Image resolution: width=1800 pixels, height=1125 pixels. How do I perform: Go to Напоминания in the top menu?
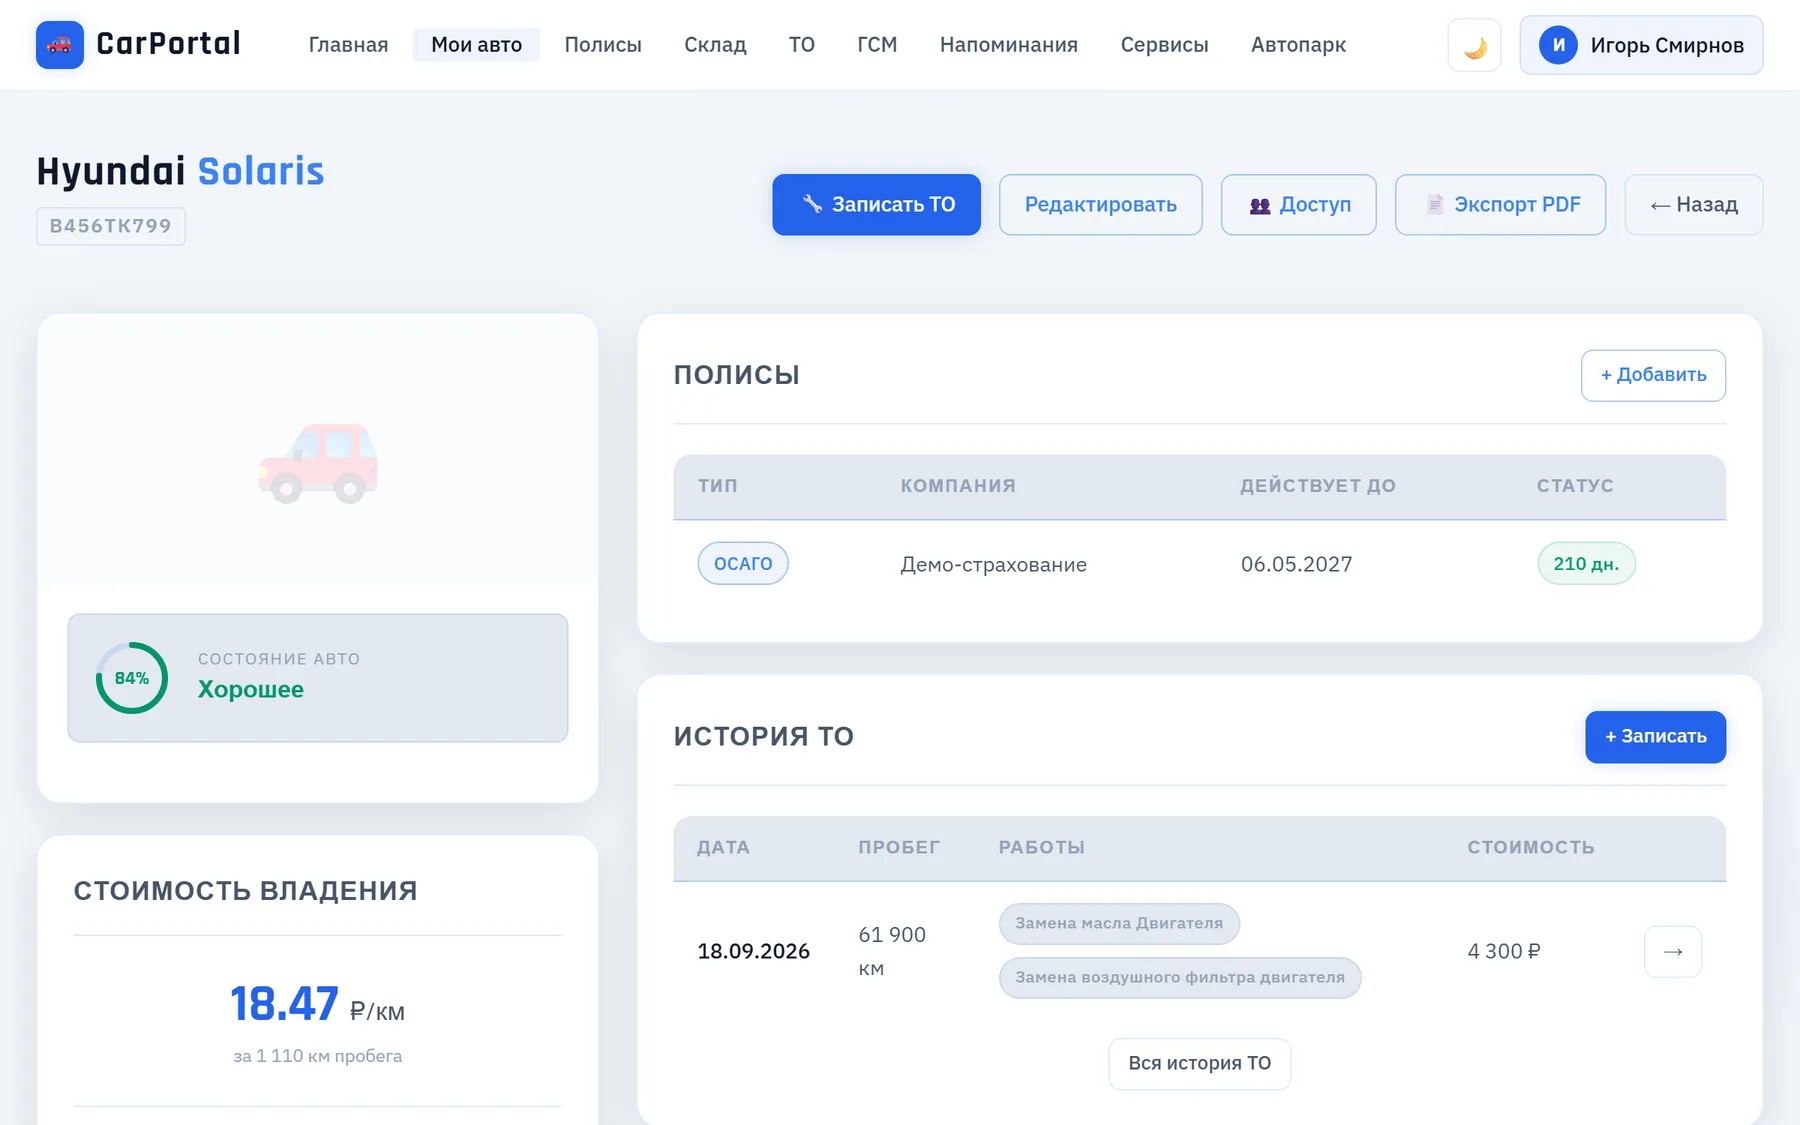pos(1008,45)
